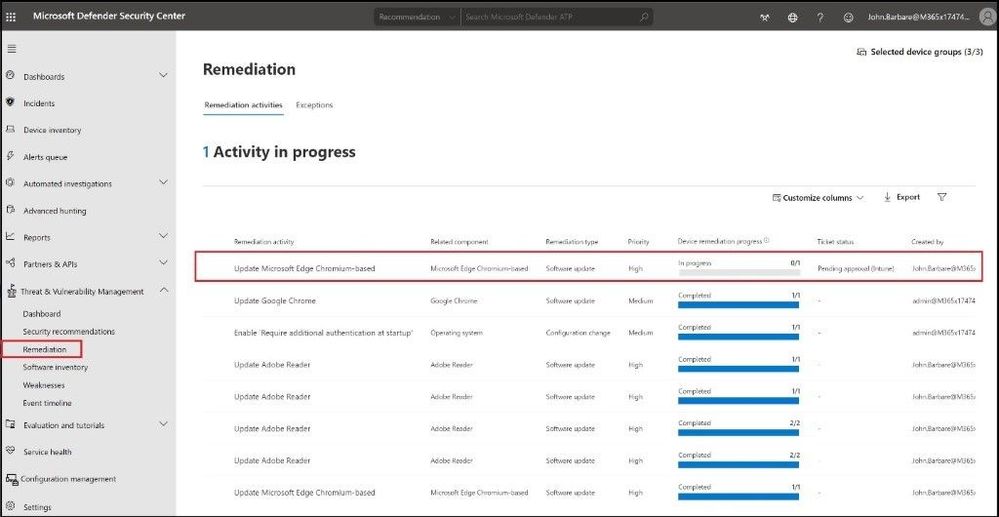Open the help question mark icon
The height and width of the screenshot is (517, 999).
[x=820, y=17]
